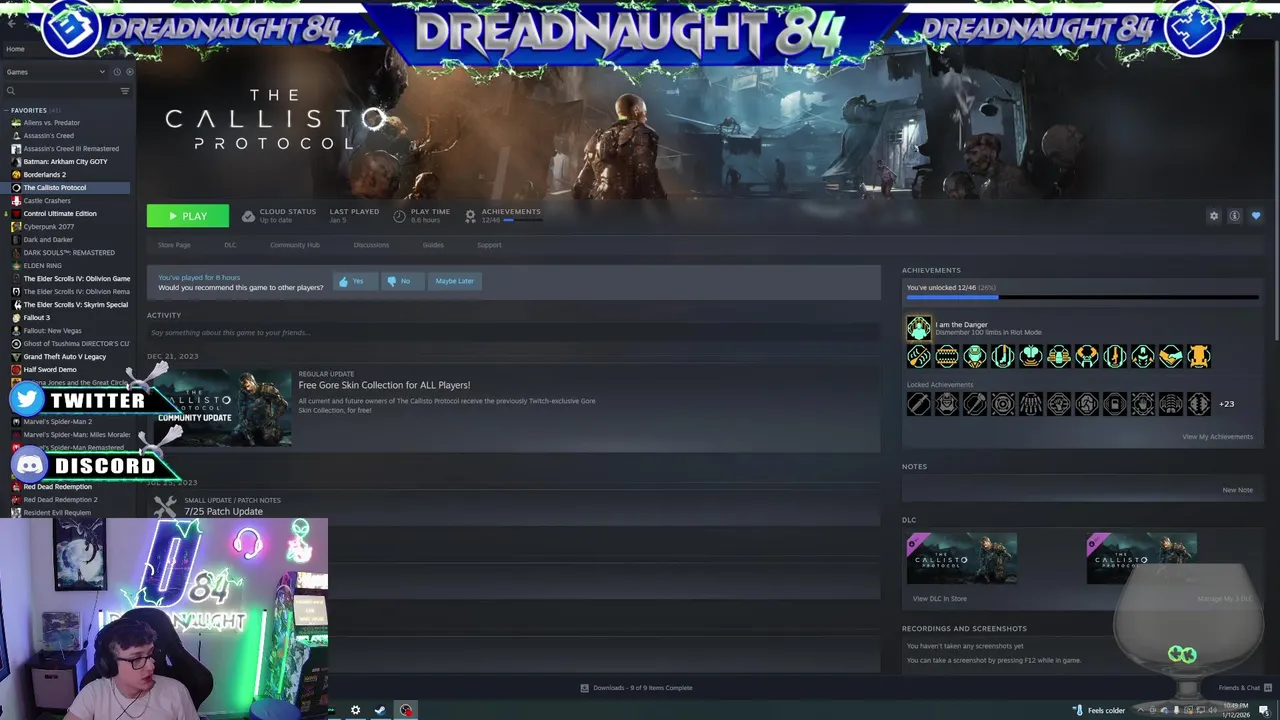Click View DLC In Store link
1280x720 pixels.
coord(940,599)
